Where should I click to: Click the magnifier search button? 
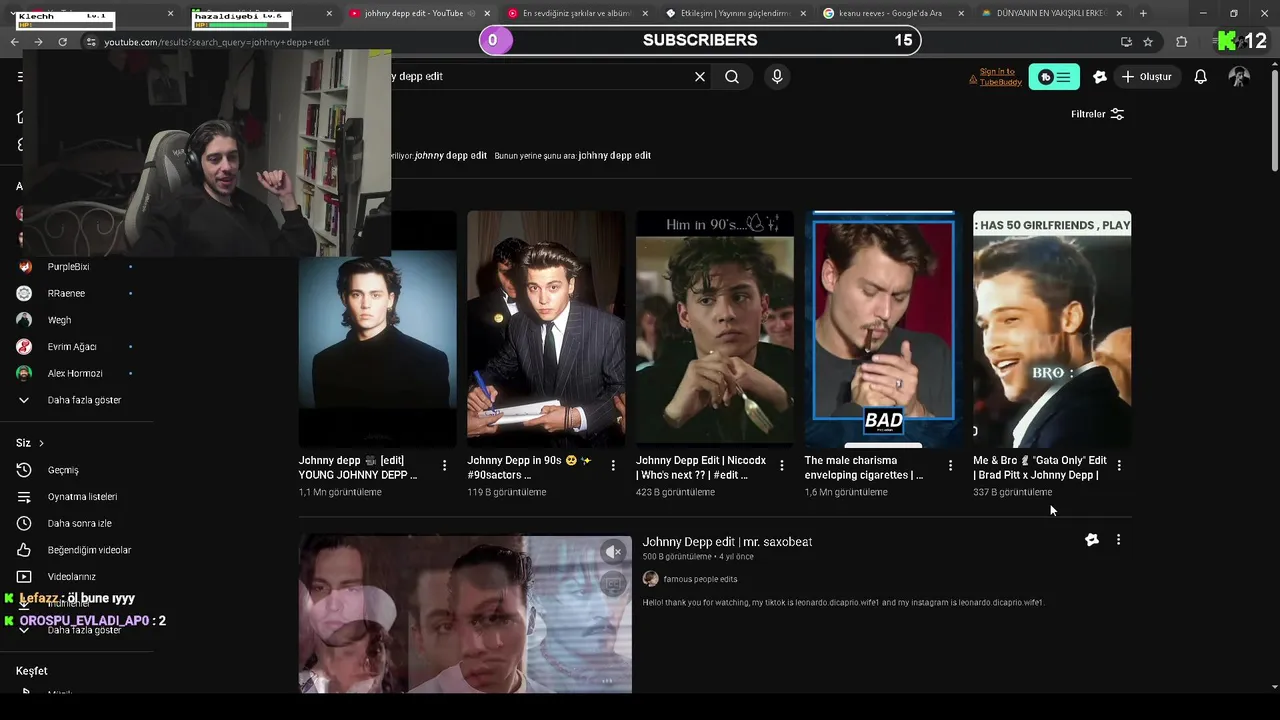coord(732,77)
